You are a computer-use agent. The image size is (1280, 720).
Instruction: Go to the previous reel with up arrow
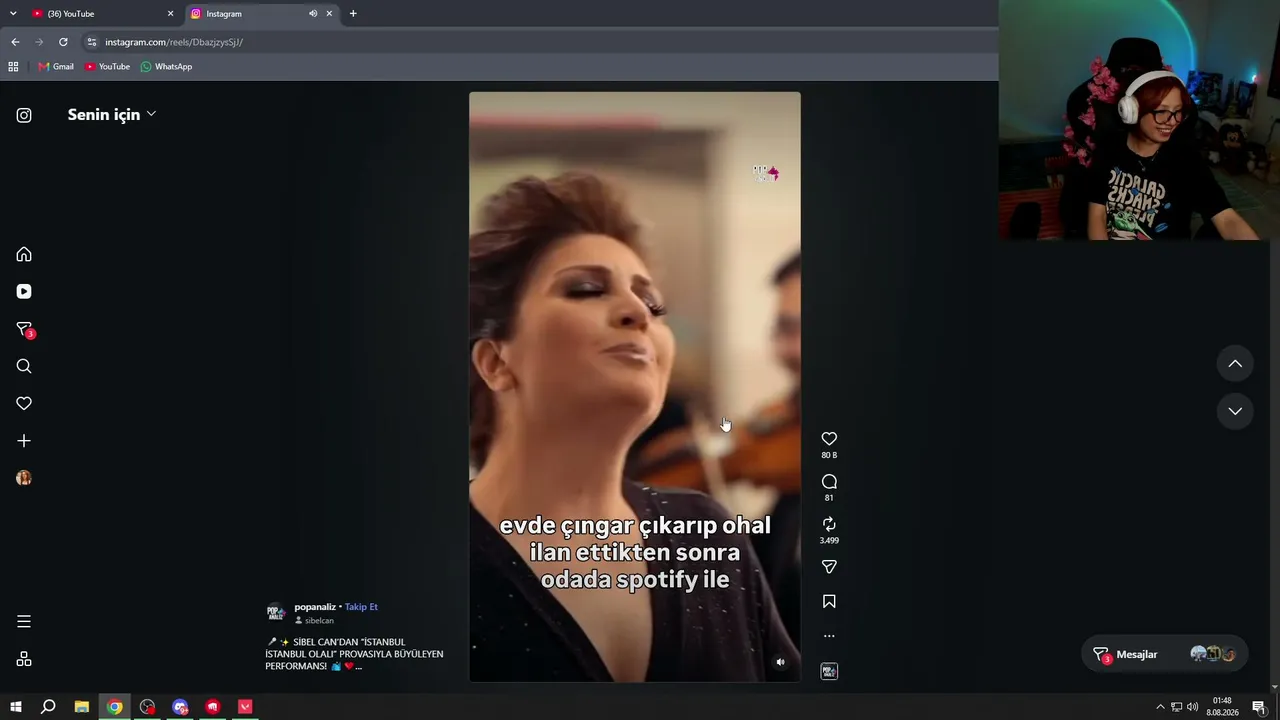point(1235,364)
